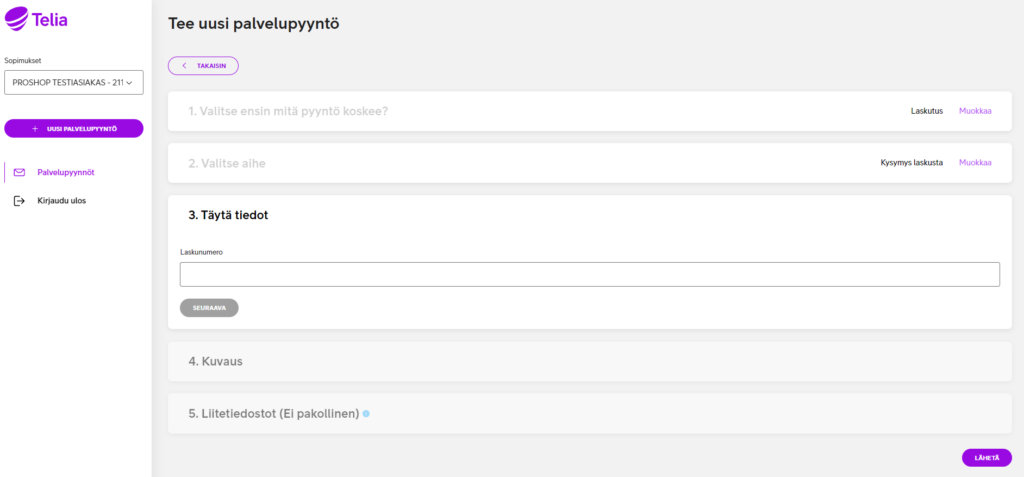Open the Sopimukset contract dropdown
Screen dimensions: 1024x477
pyautogui.click(x=74, y=82)
